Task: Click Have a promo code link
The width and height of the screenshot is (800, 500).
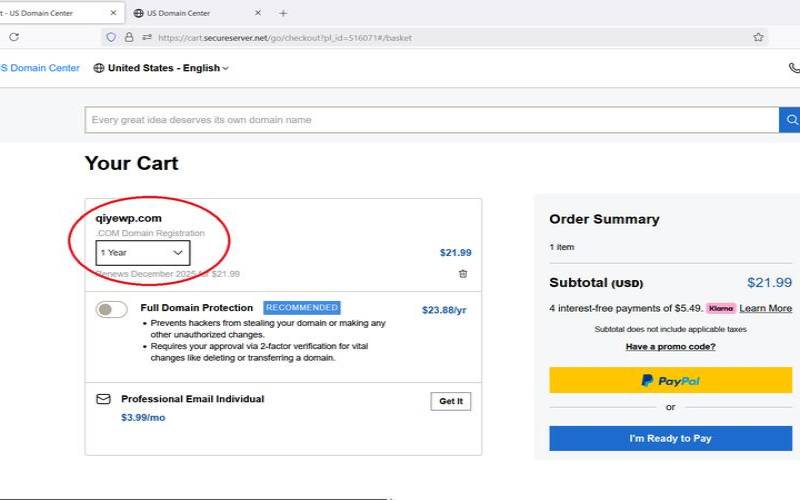Action: point(670,347)
